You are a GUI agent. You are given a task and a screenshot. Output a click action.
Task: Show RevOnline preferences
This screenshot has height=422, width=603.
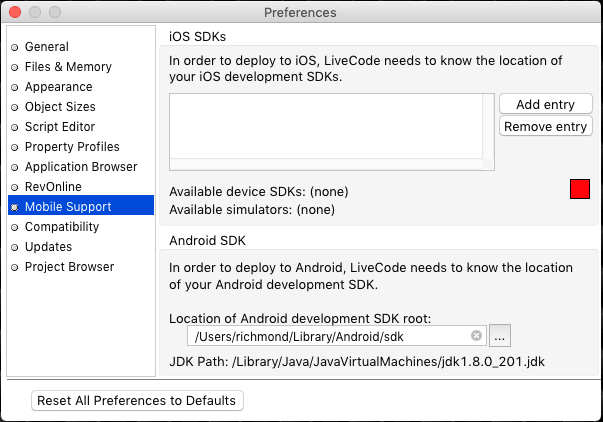(x=53, y=187)
